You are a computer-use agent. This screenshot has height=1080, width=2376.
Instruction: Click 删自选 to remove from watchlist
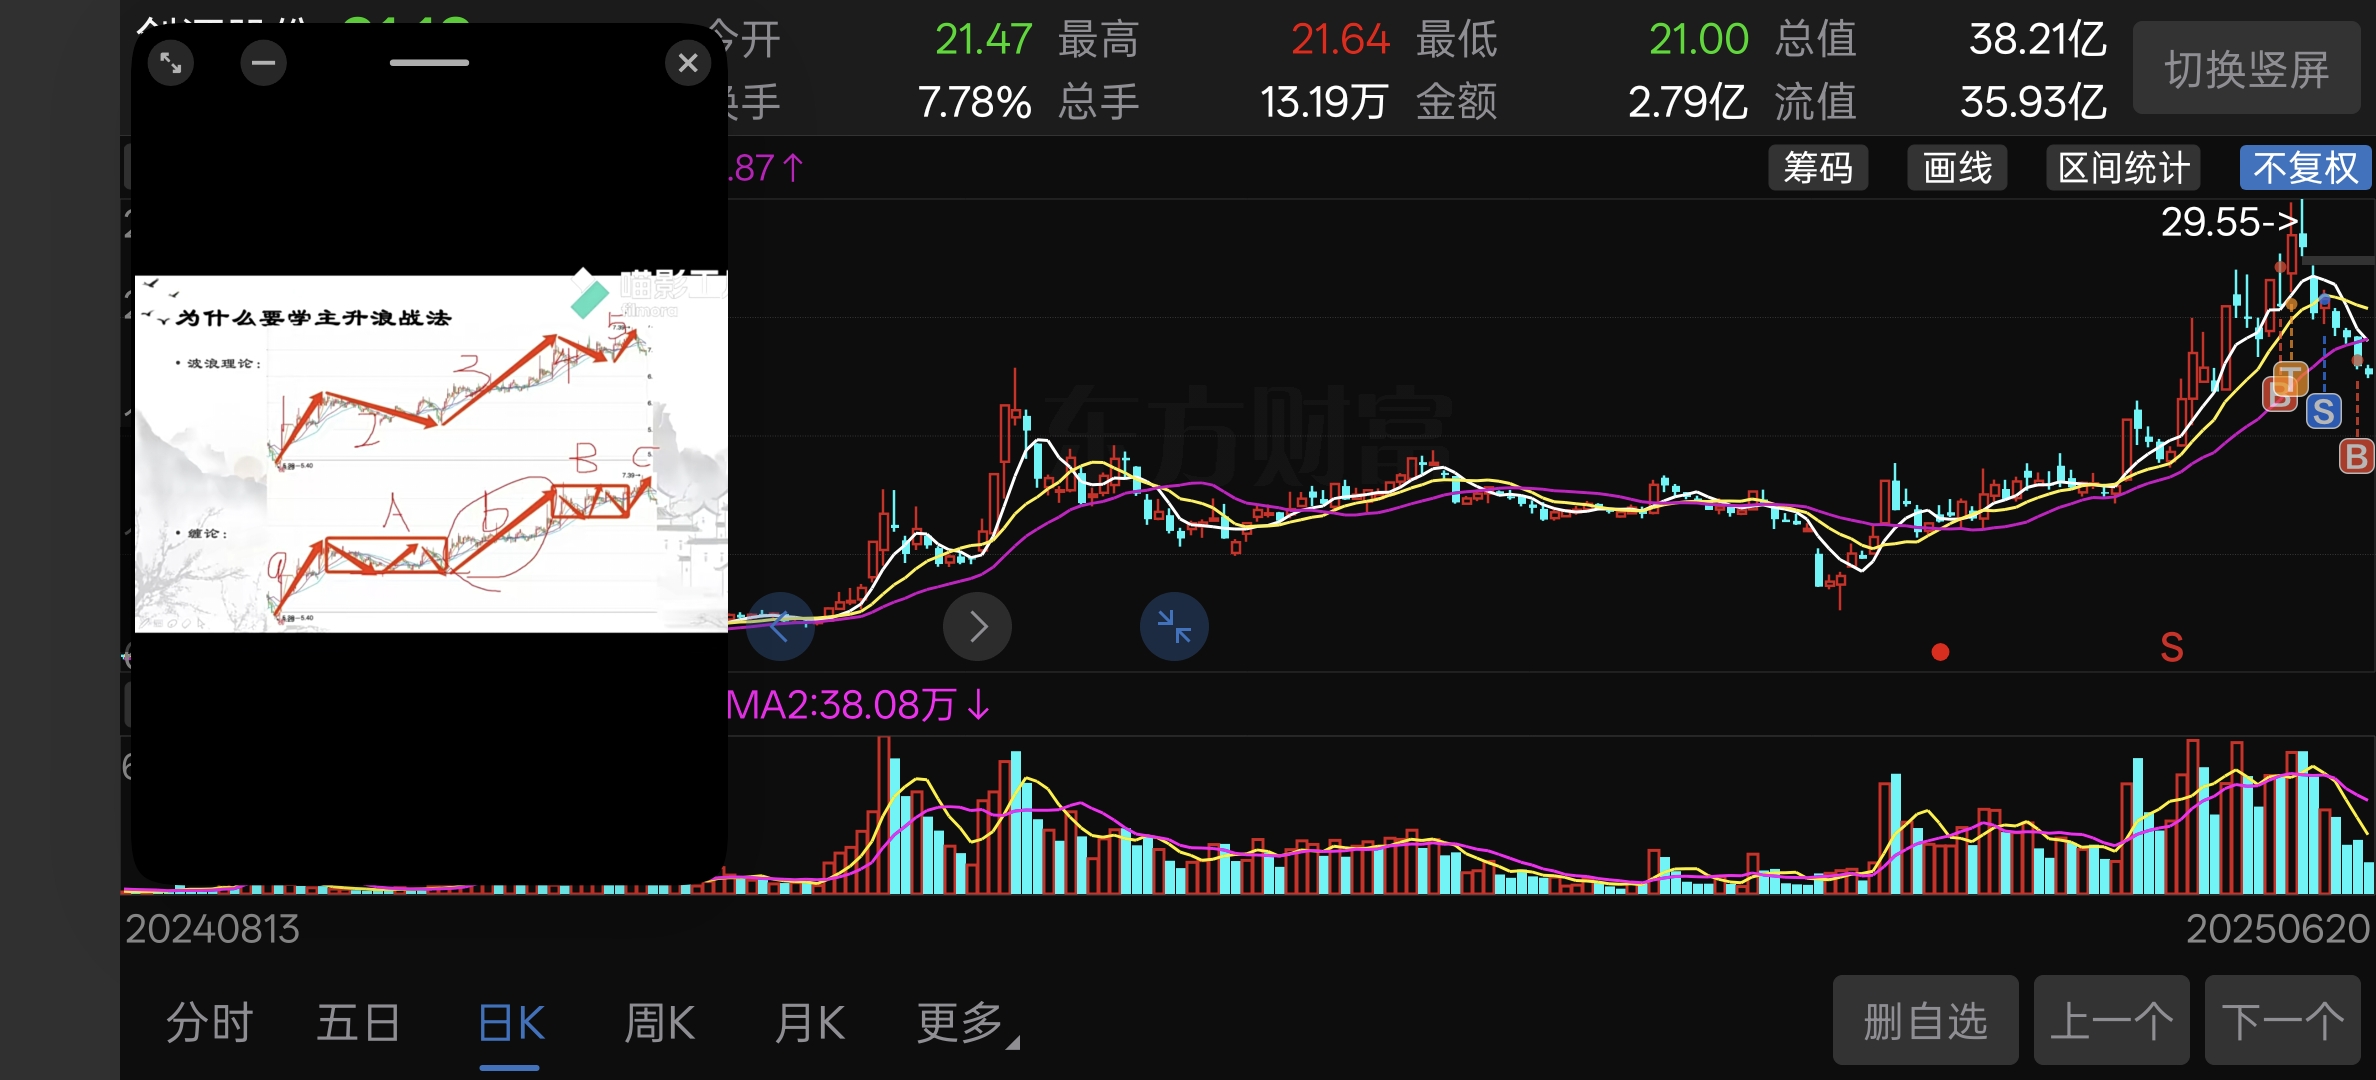1926,1021
